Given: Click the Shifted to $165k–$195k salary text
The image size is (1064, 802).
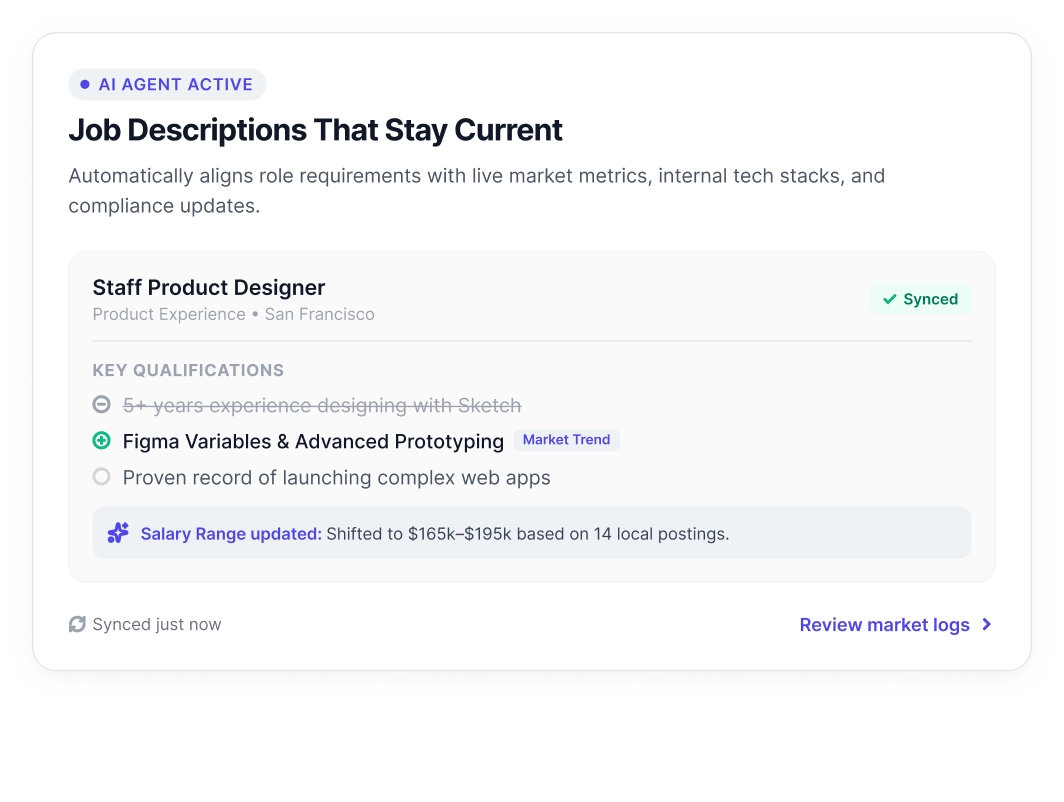Looking at the screenshot, I should coord(528,534).
